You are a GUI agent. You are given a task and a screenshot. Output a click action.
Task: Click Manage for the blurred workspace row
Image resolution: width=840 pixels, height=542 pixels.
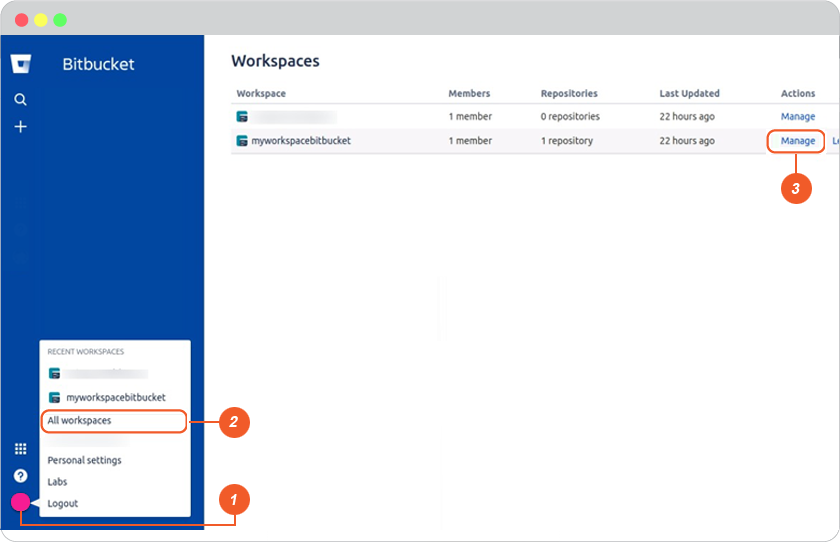pos(798,116)
